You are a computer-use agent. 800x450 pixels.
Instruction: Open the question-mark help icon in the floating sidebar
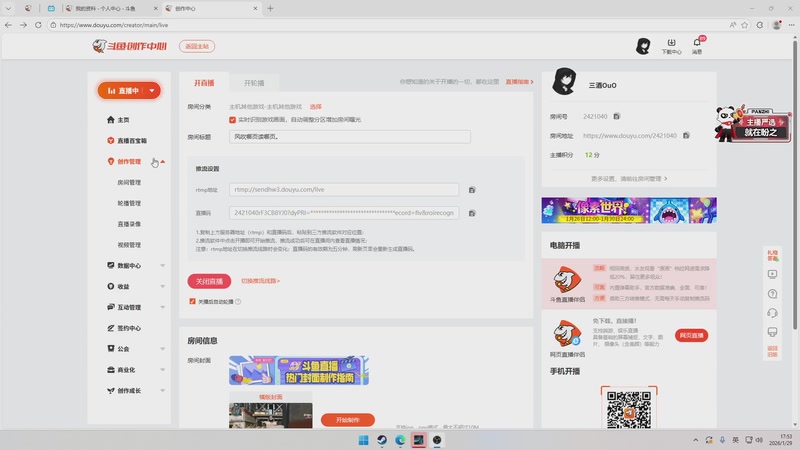click(x=772, y=294)
